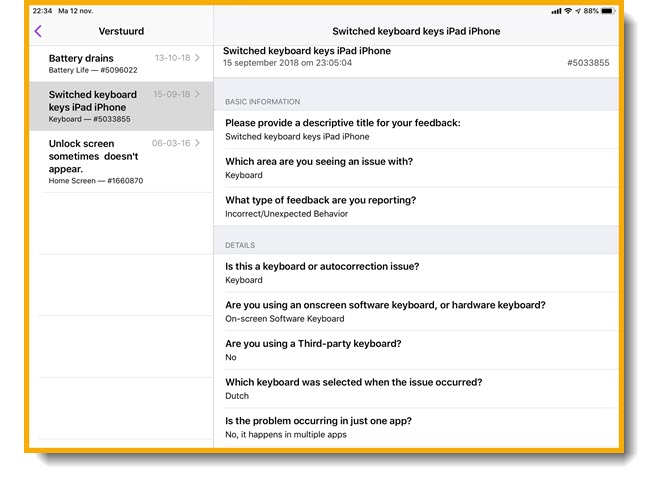Screen dimensions: 649x478
Task: Tap the 22:34 clock in status bar
Action: click(x=43, y=11)
